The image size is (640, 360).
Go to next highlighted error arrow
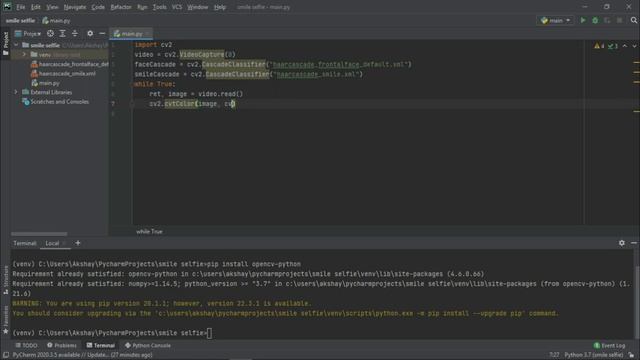[634, 46]
